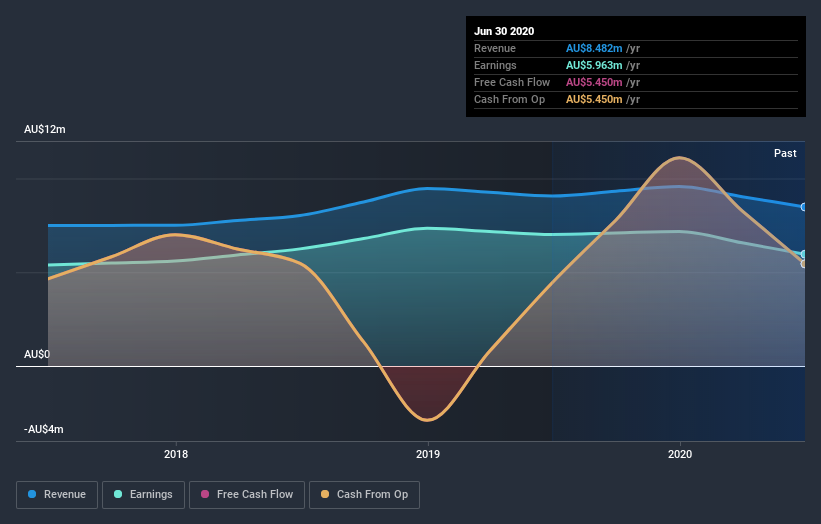This screenshot has height=524, width=821.
Task: Select the 2019 x-axis label
Action: point(428,454)
